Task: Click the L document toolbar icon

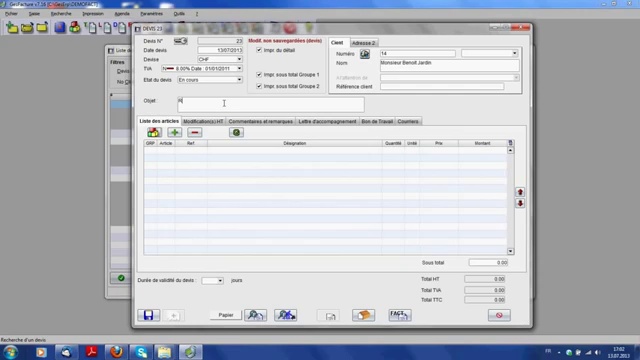Action: (x=105, y=27)
